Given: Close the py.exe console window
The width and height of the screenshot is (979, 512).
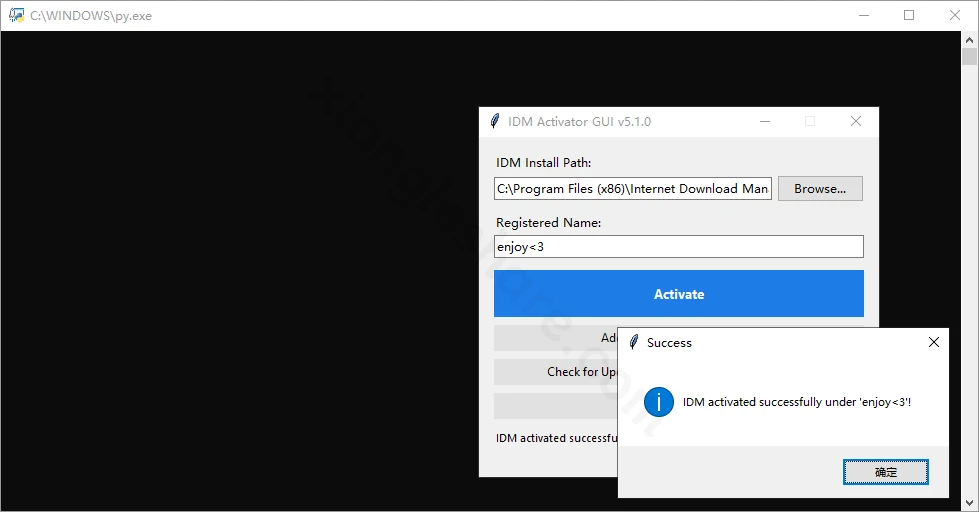Looking at the screenshot, I should [955, 16].
